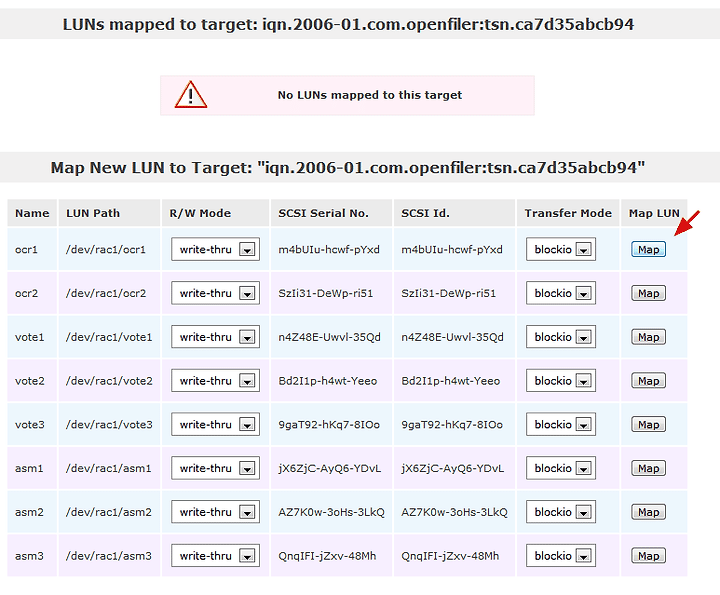Click SCSI serial 9gaT92-hKq7-8IOo
The height and width of the screenshot is (595, 720).
tap(329, 424)
